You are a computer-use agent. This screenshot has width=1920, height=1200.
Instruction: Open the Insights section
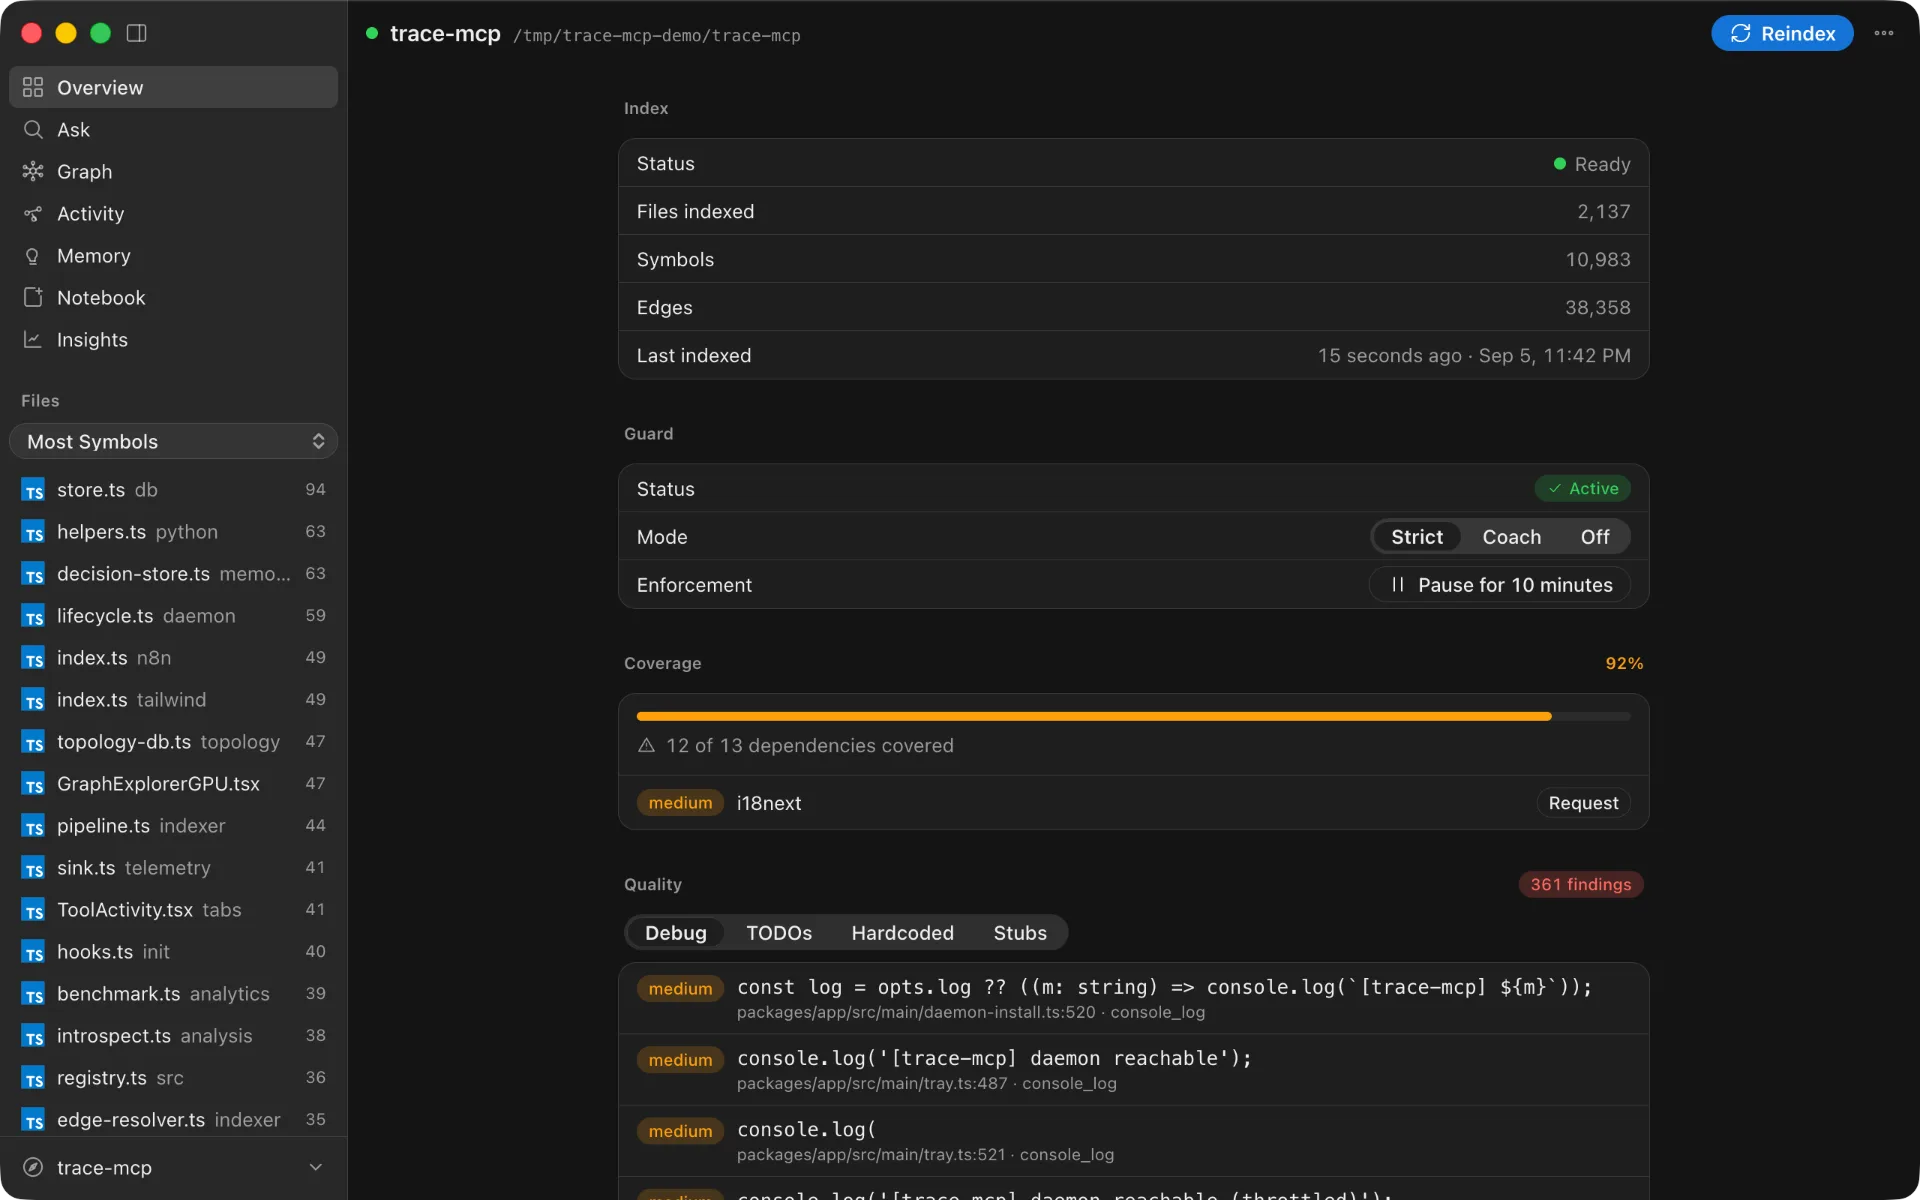coord(174,339)
